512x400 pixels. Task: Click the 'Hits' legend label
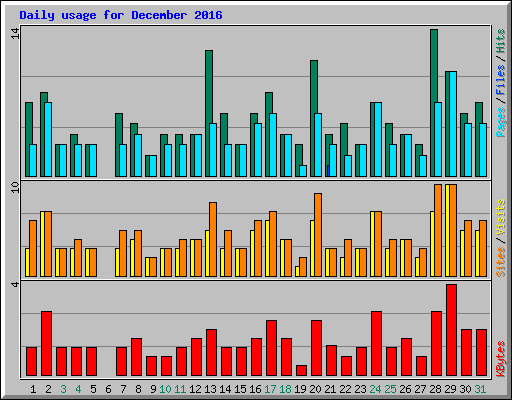click(501, 41)
